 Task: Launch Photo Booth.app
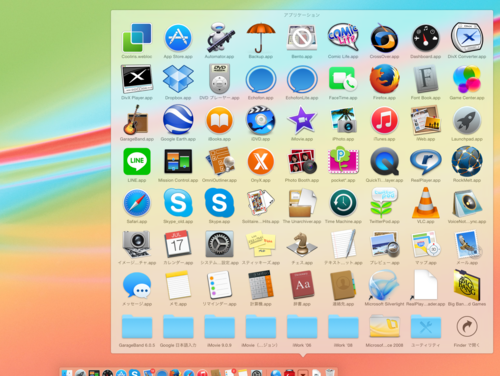[x=302, y=161]
